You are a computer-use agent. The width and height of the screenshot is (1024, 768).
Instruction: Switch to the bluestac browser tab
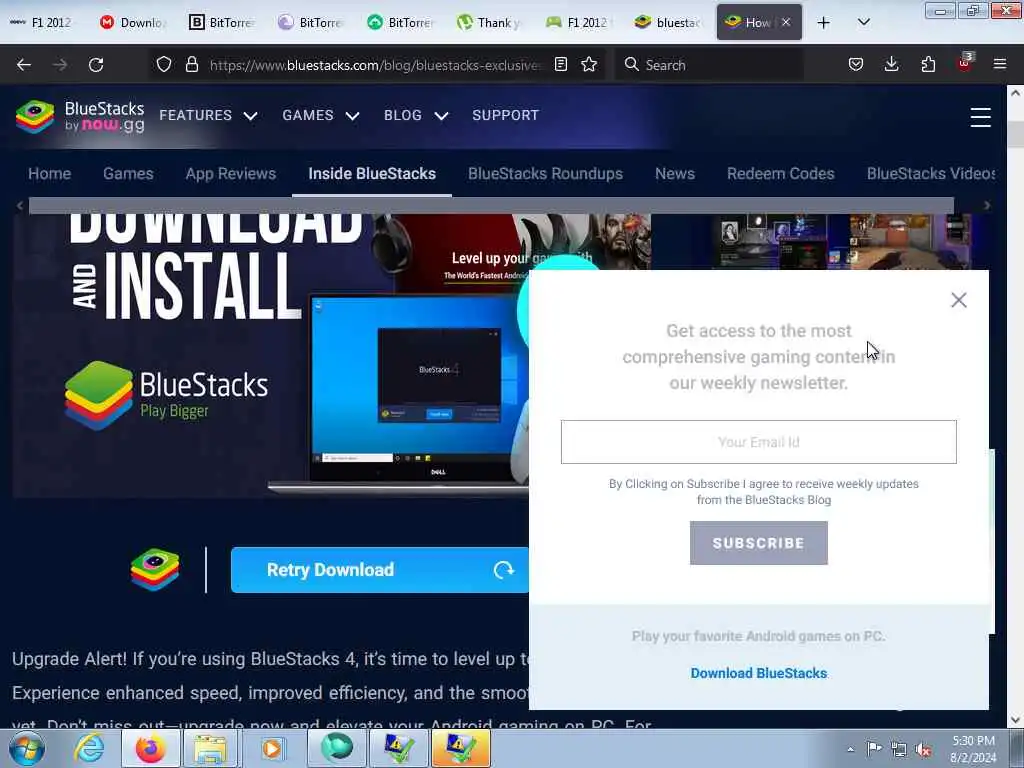click(669, 23)
